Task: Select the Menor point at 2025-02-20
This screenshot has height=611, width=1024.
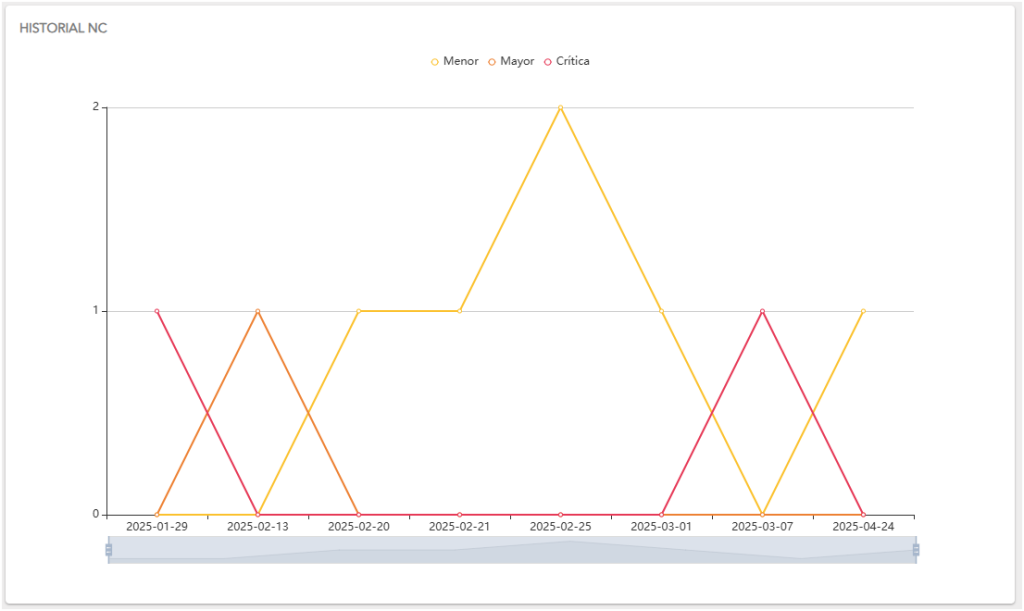Action: [359, 311]
